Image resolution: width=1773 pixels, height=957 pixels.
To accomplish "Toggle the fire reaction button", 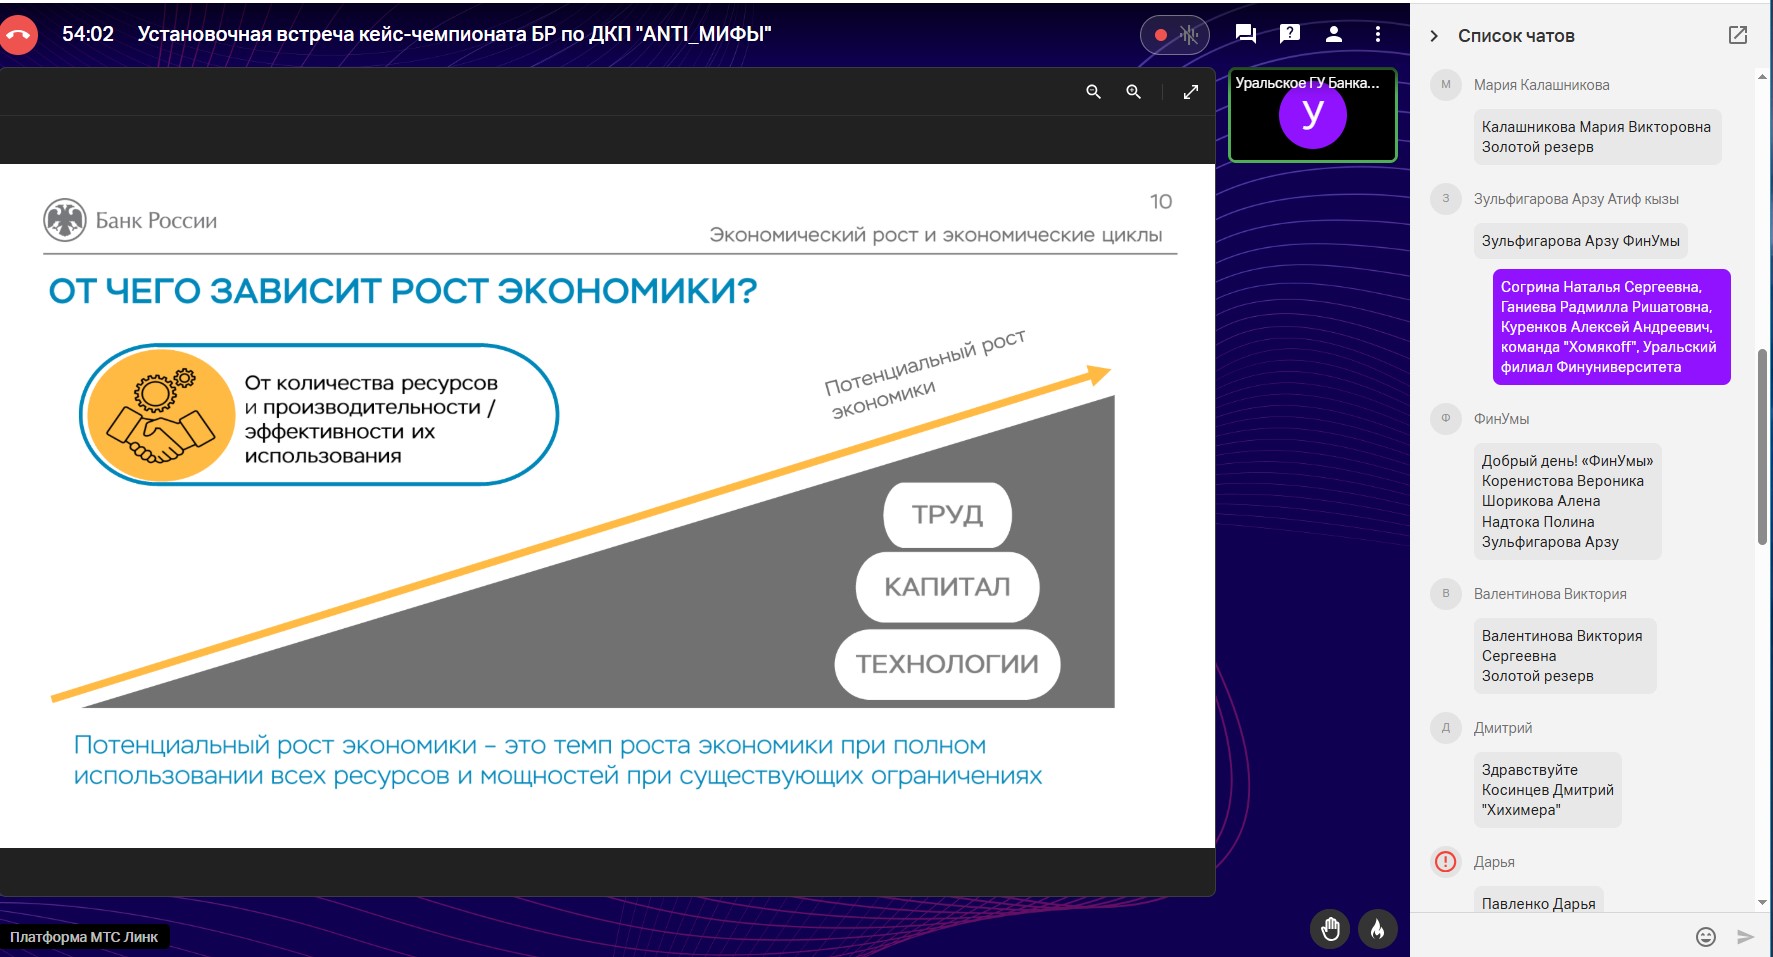I will coord(1377,929).
